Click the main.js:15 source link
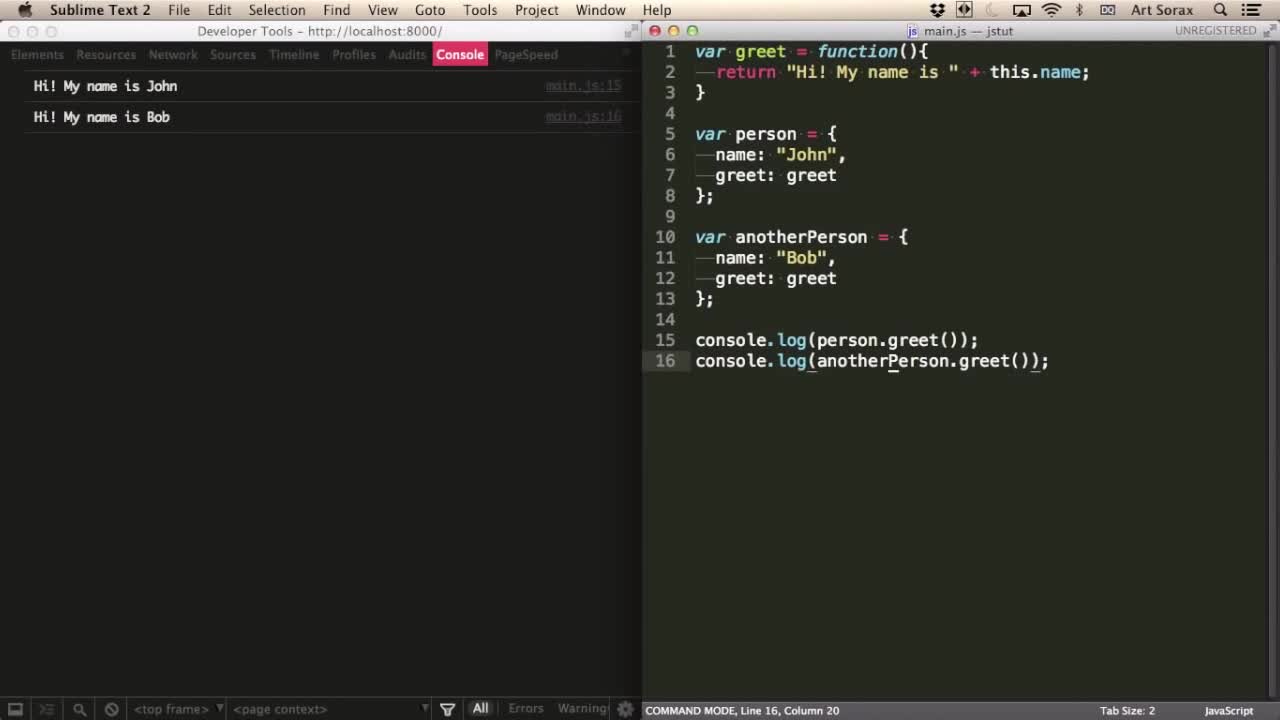The image size is (1280, 720). 583,86
